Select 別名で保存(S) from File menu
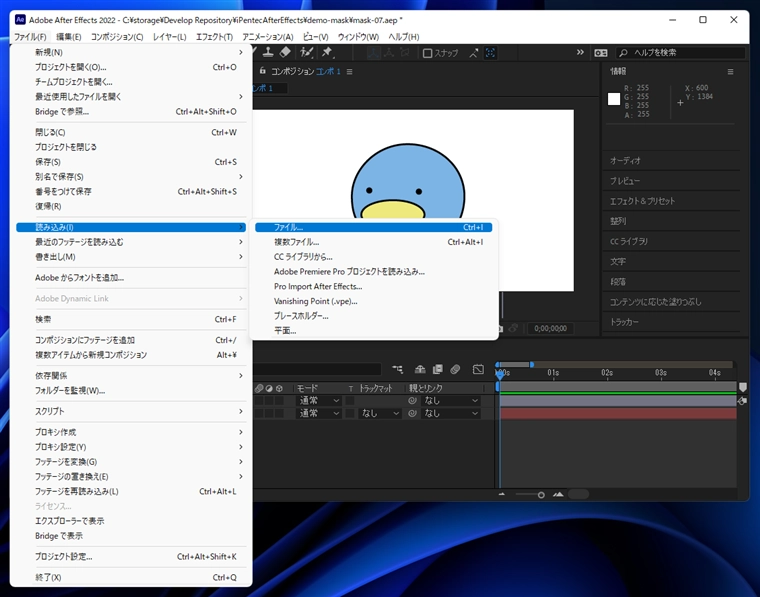The image size is (760, 597). [59, 177]
